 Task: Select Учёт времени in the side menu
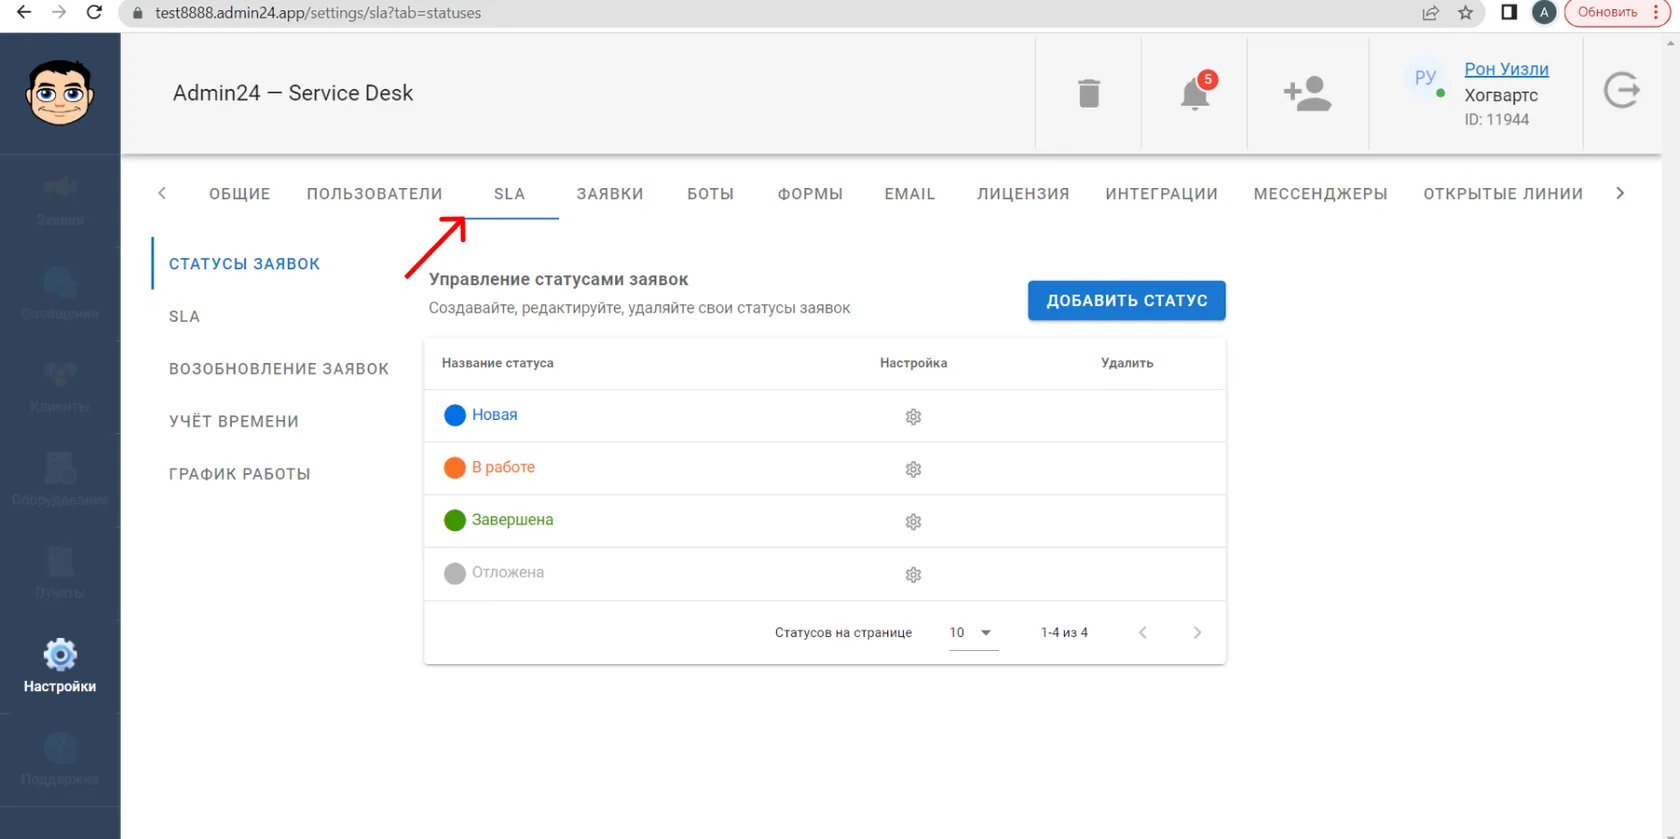(x=234, y=422)
